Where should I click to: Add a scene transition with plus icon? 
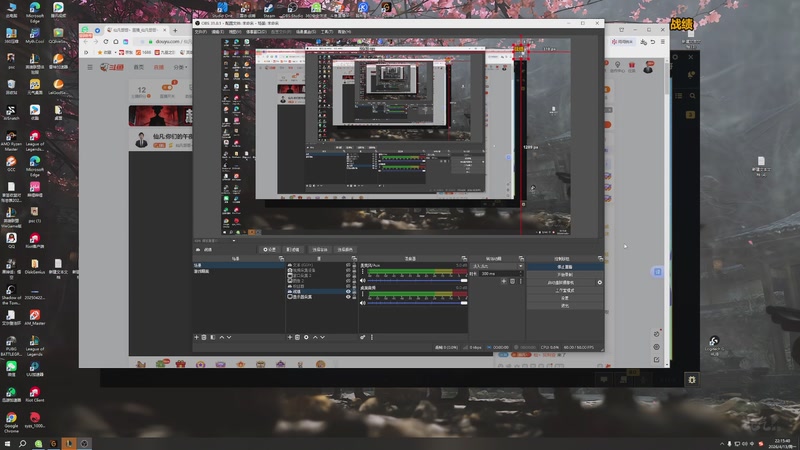point(504,281)
